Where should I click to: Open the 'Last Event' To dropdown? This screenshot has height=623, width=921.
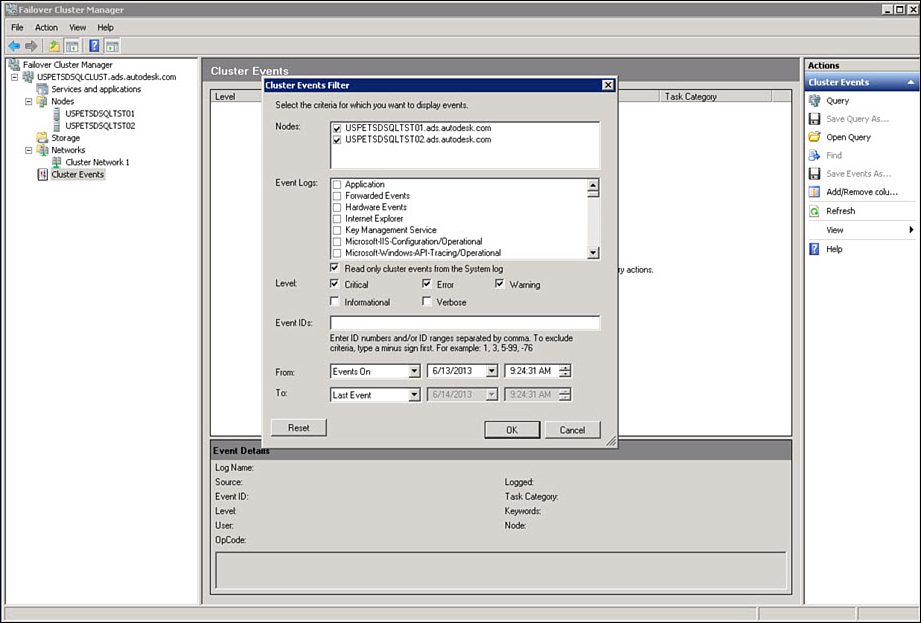413,395
